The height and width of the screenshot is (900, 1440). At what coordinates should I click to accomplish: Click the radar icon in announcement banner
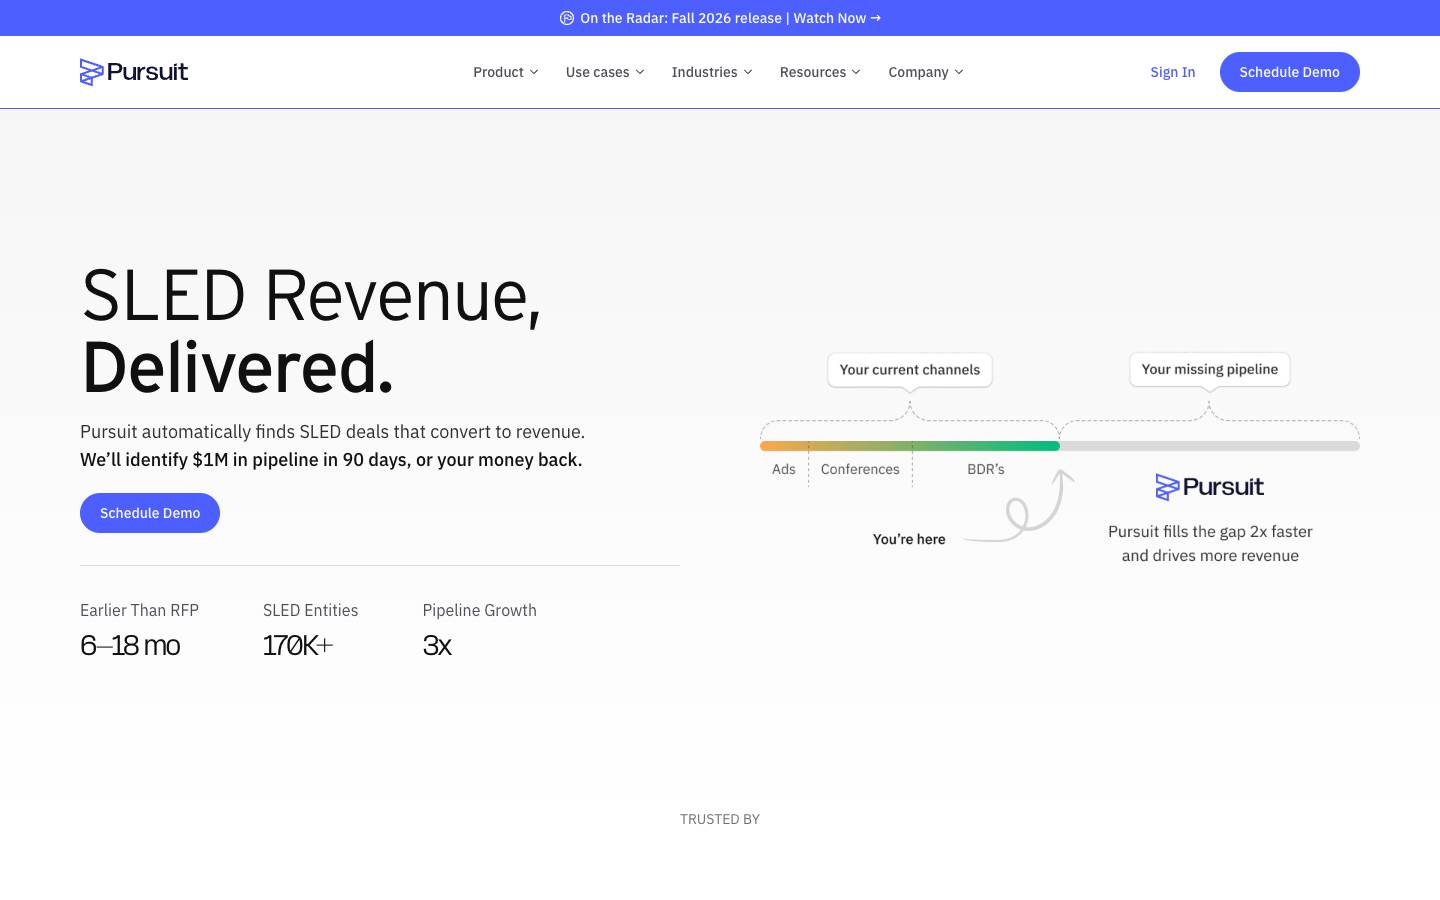pos(567,18)
